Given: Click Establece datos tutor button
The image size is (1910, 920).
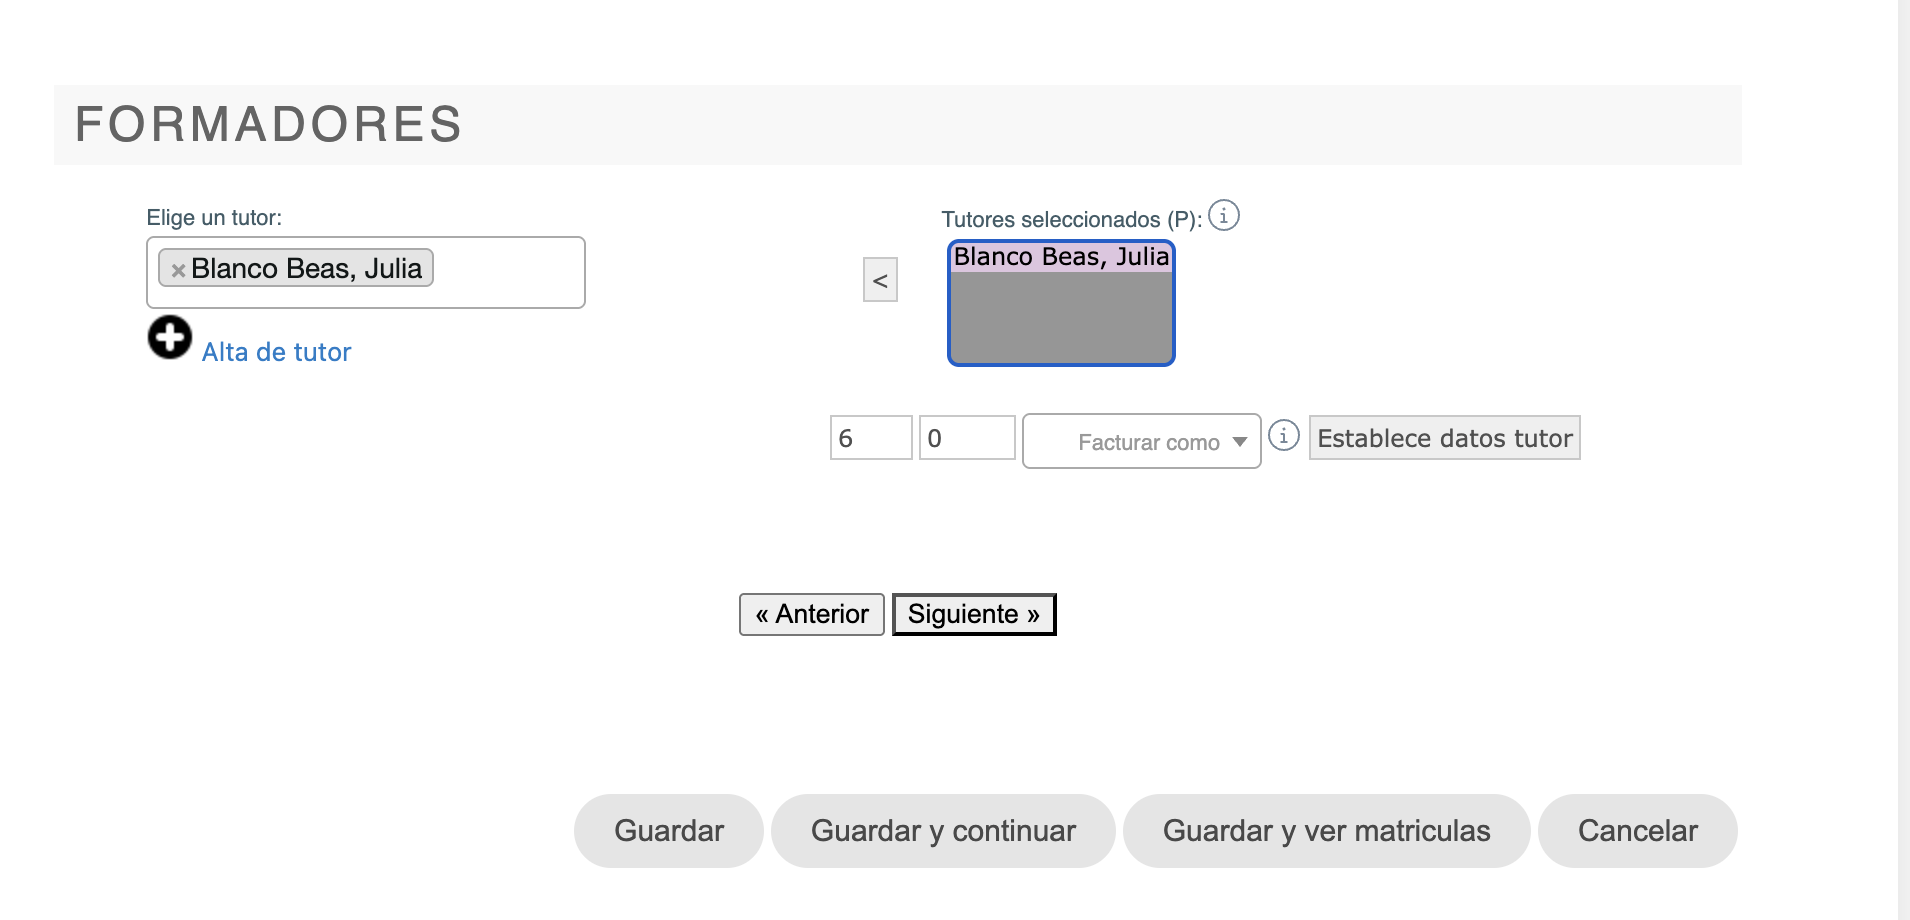Looking at the screenshot, I should tap(1444, 438).
